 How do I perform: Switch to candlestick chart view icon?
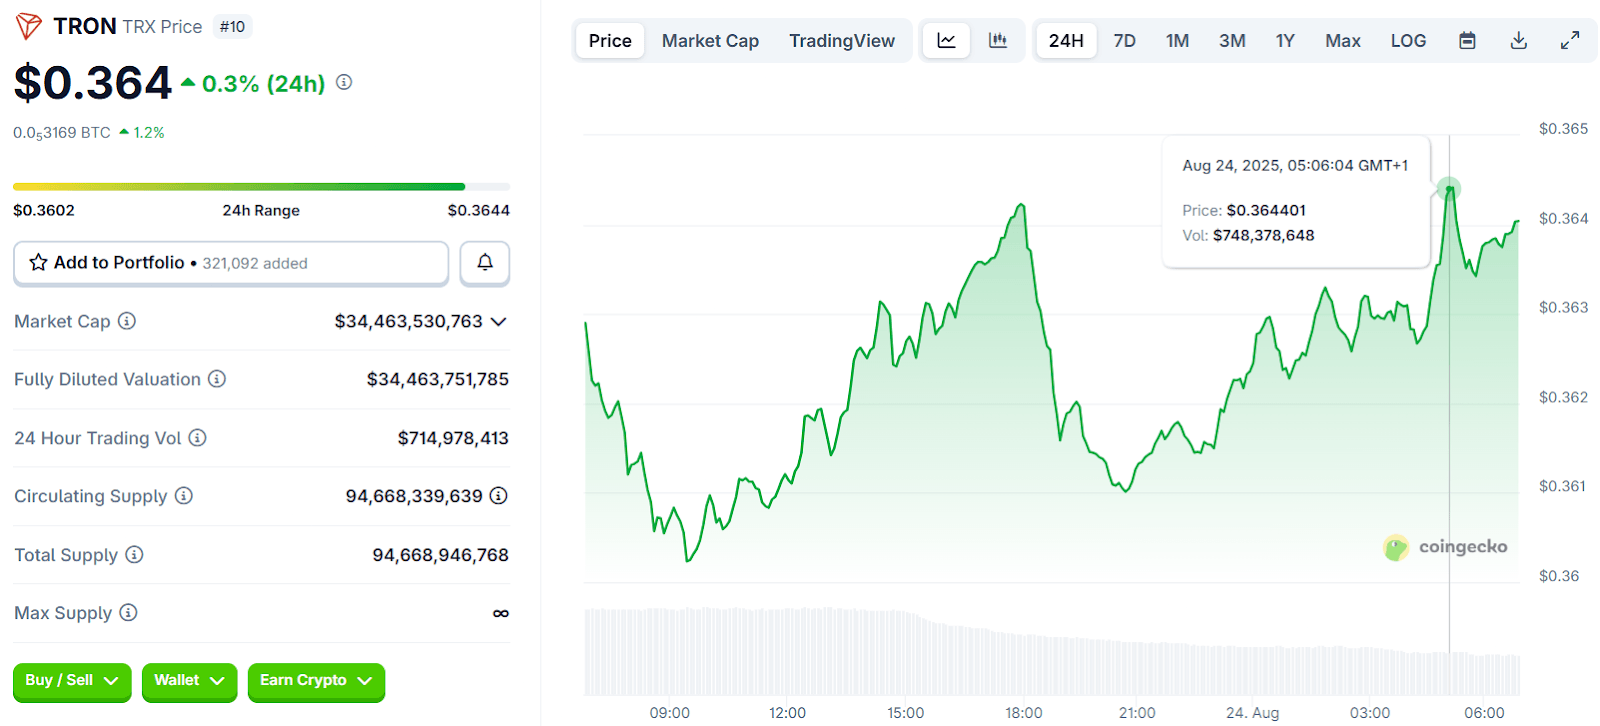998,41
